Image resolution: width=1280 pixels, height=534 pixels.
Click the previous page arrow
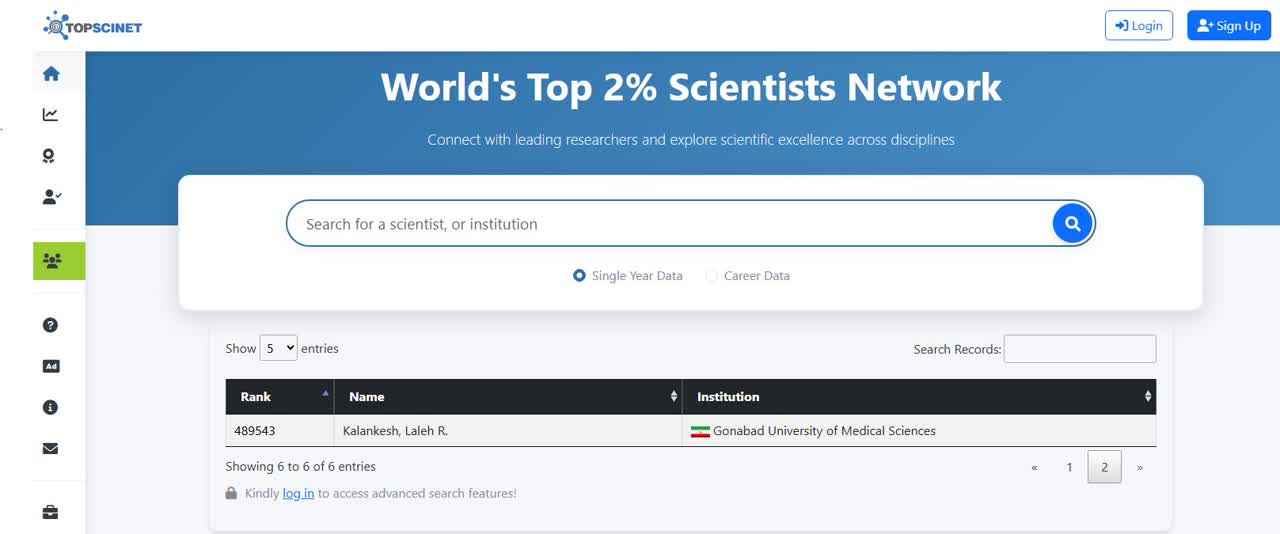(x=1034, y=467)
